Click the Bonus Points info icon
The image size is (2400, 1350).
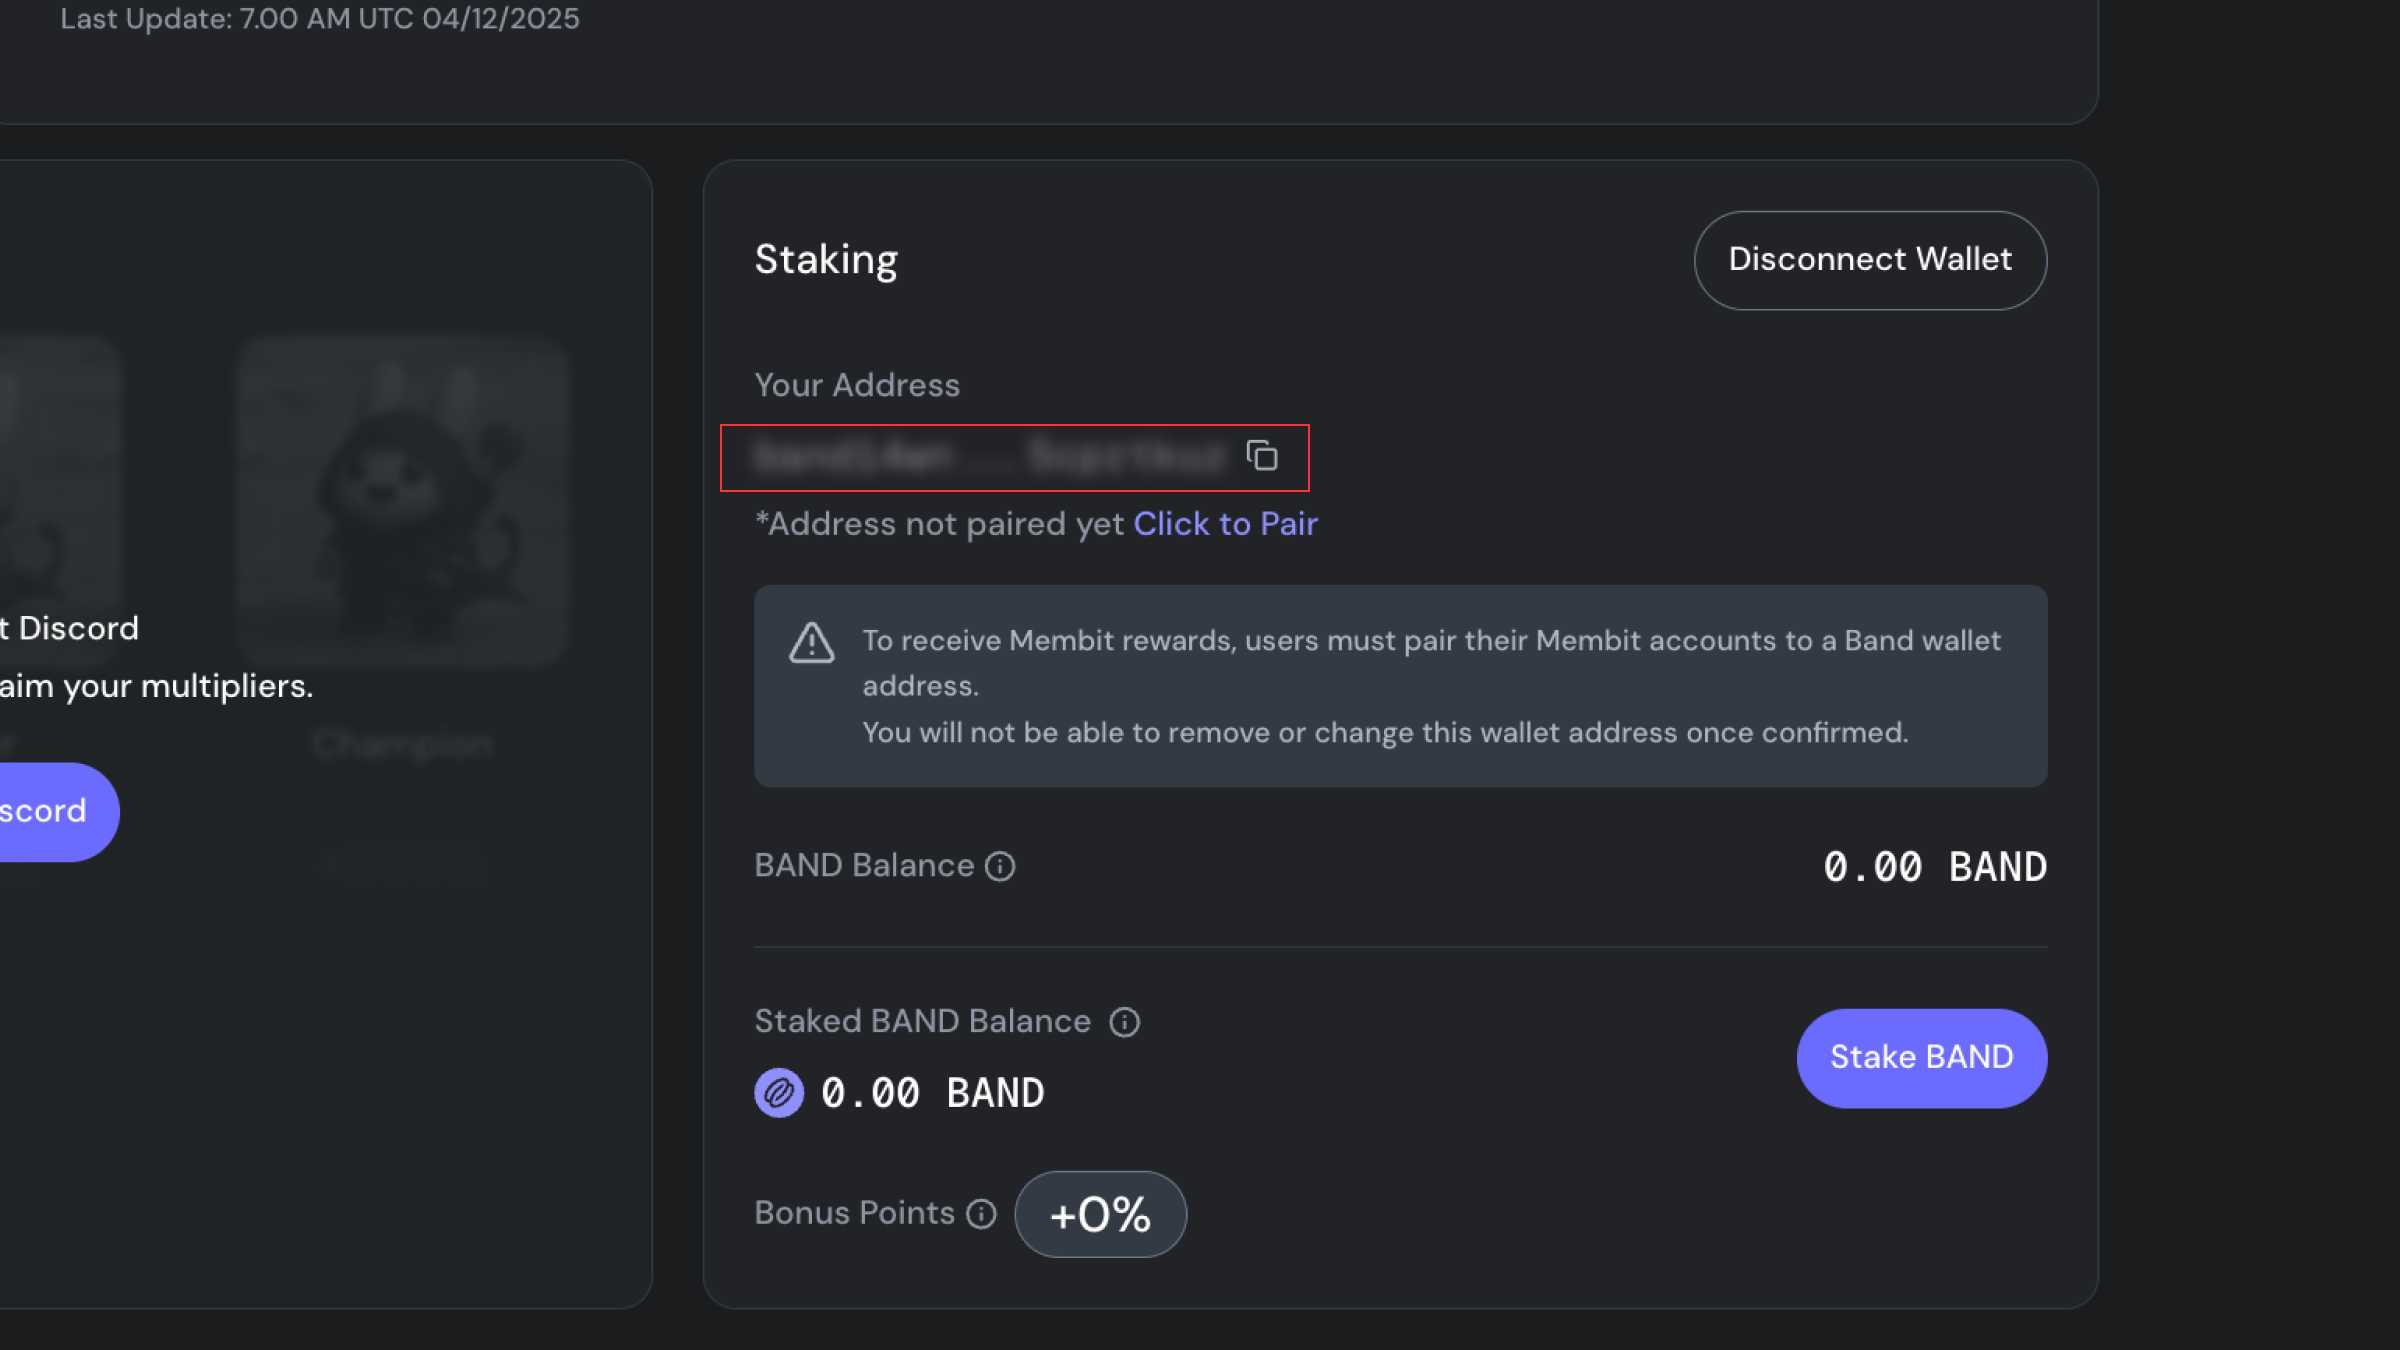point(982,1214)
